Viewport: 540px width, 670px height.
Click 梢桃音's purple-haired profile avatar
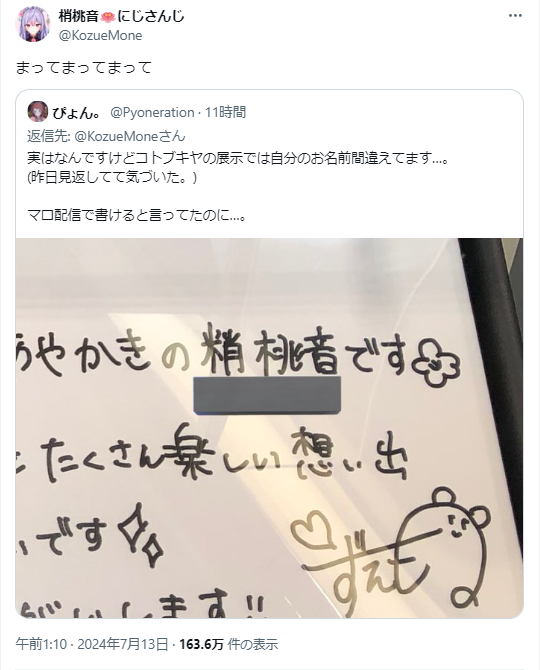point(33,24)
